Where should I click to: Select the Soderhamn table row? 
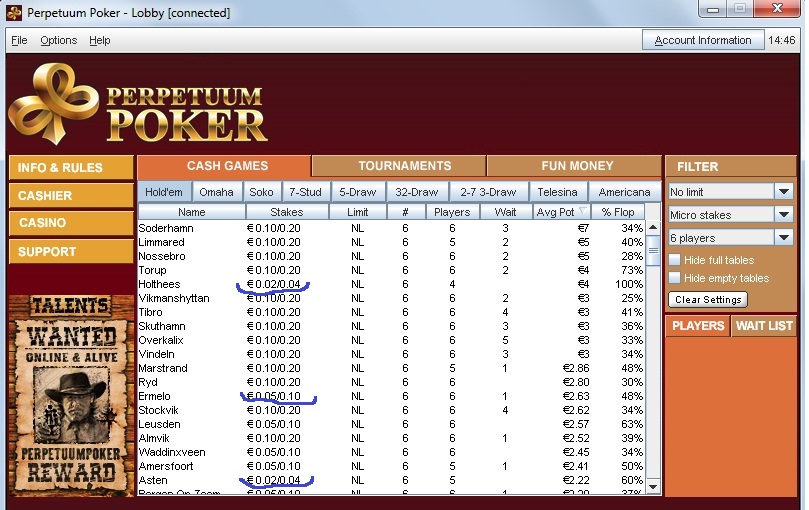[391, 228]
